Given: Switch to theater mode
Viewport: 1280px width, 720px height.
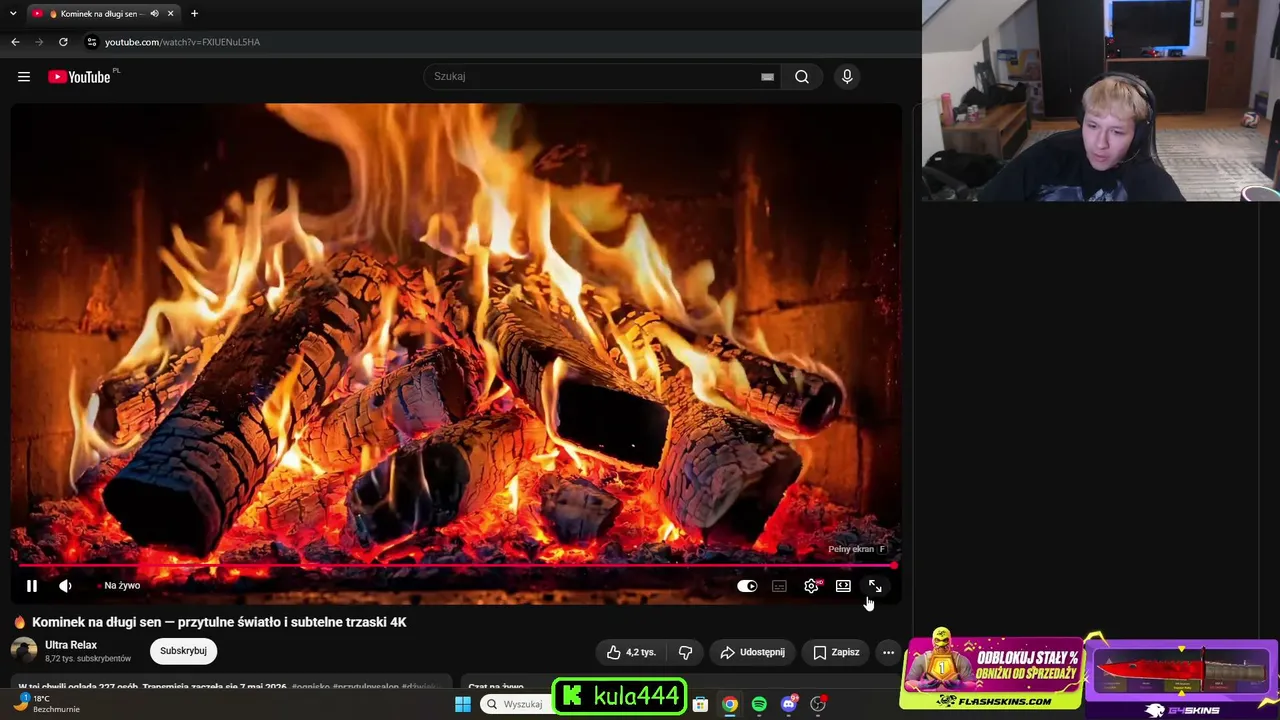Looking at the screenshot, I should [x=843, y=586].
